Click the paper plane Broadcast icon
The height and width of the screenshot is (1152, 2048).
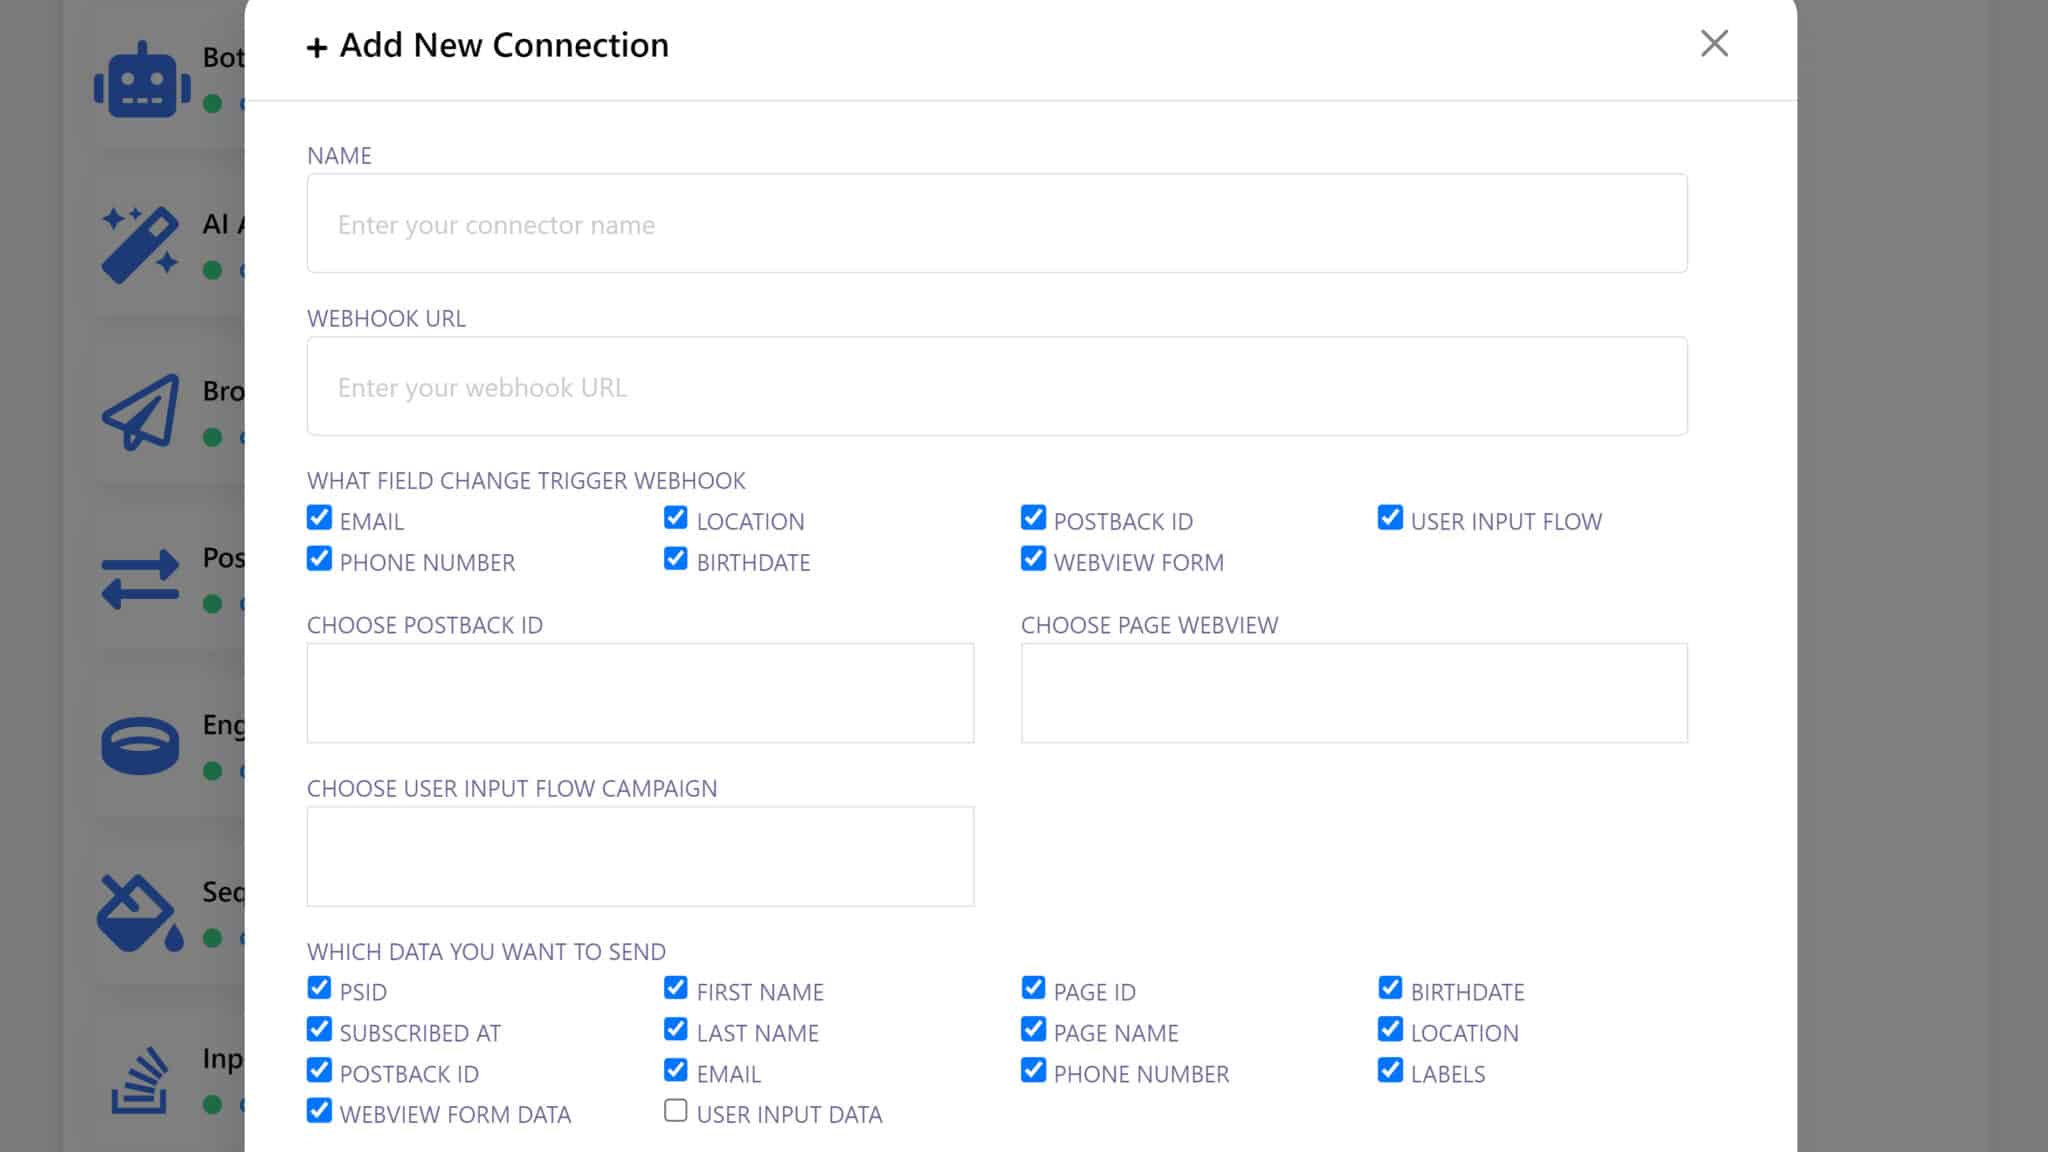[x=141, y=412]
